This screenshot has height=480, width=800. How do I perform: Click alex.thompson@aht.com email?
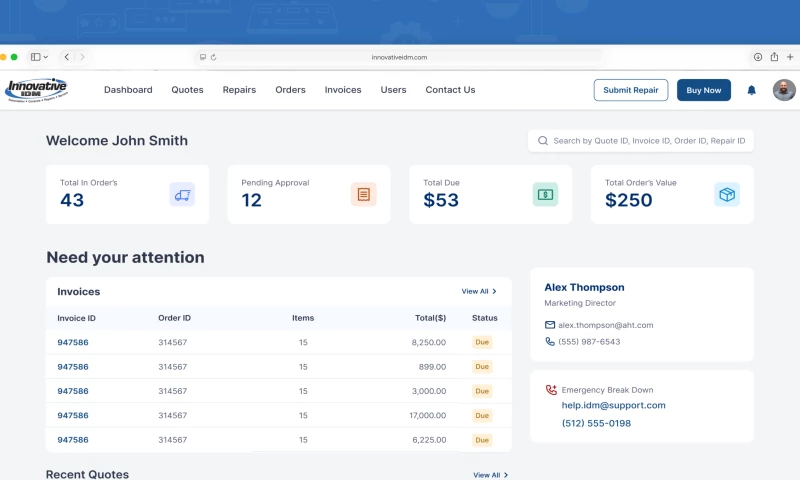click(606, 325)
